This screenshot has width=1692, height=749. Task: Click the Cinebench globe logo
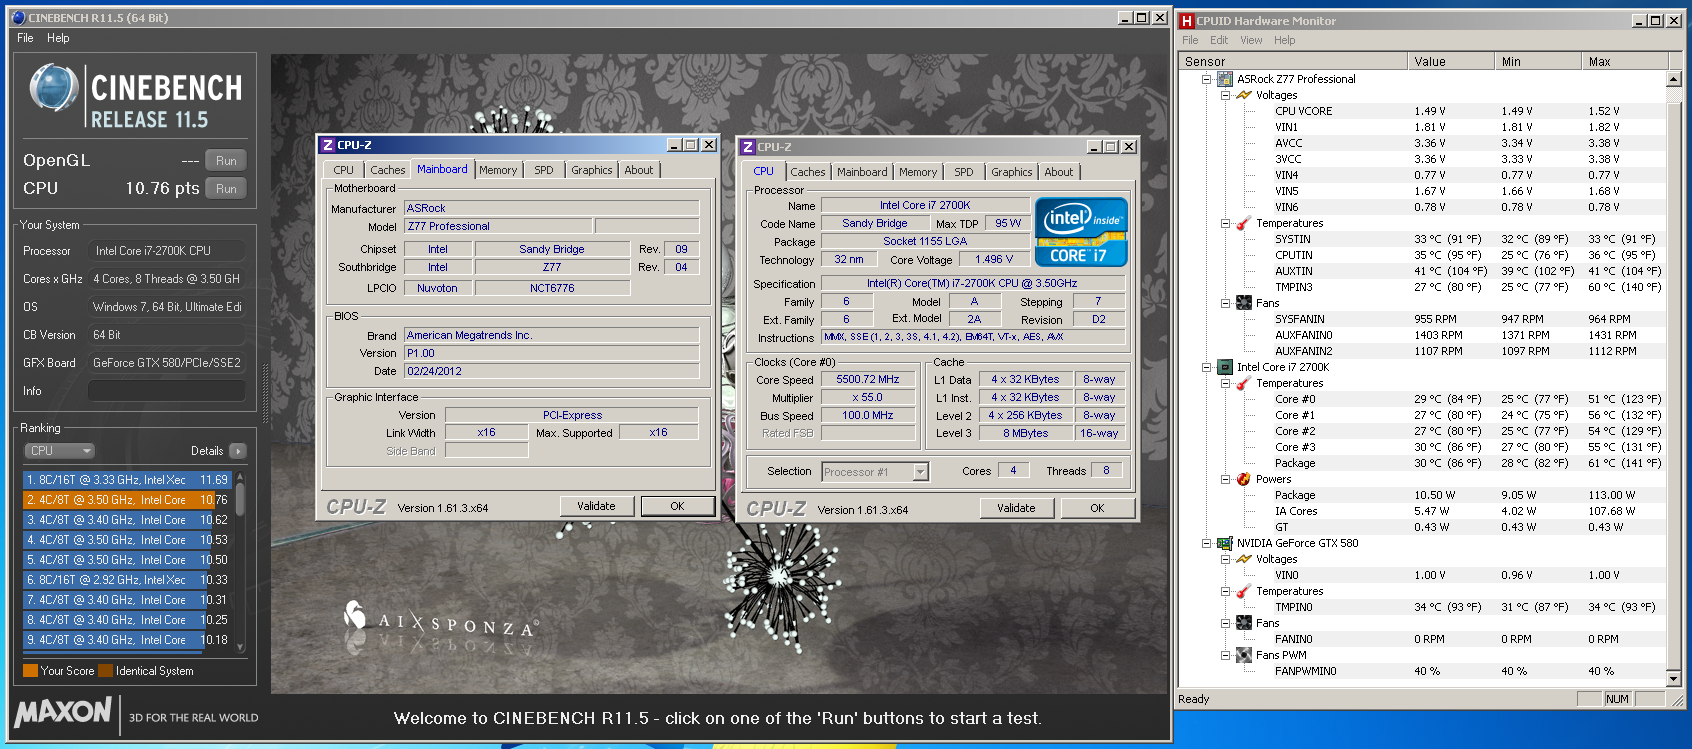(53, 88)
